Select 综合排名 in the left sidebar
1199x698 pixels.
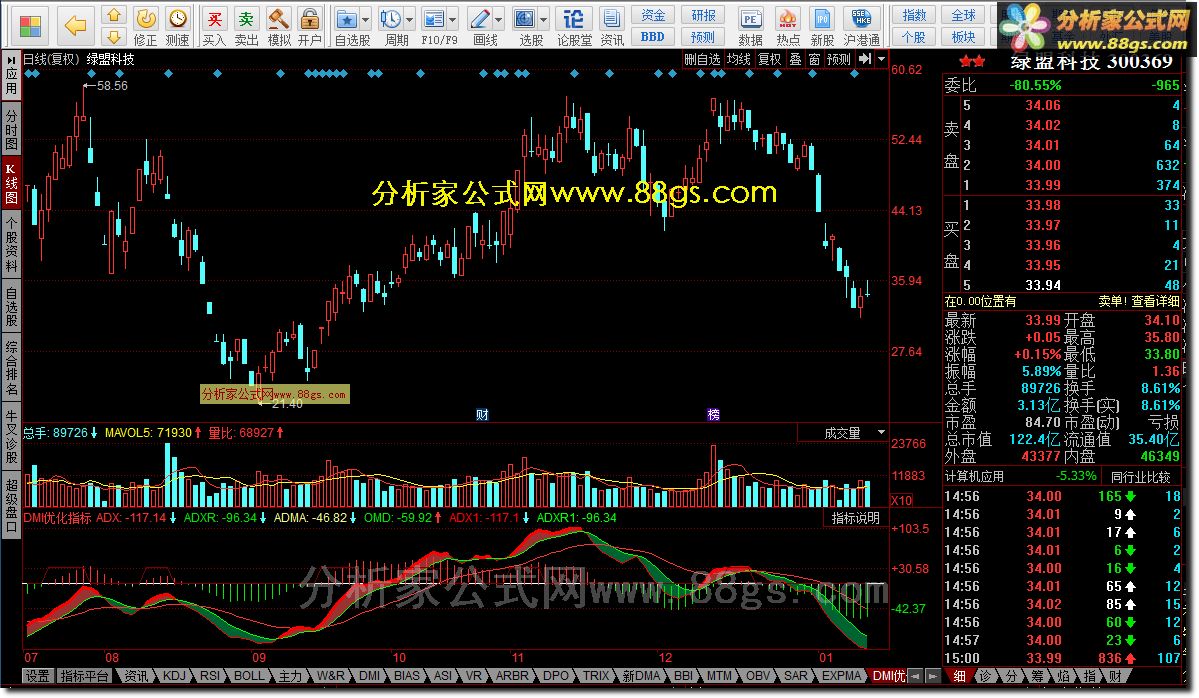coord(11,368)
